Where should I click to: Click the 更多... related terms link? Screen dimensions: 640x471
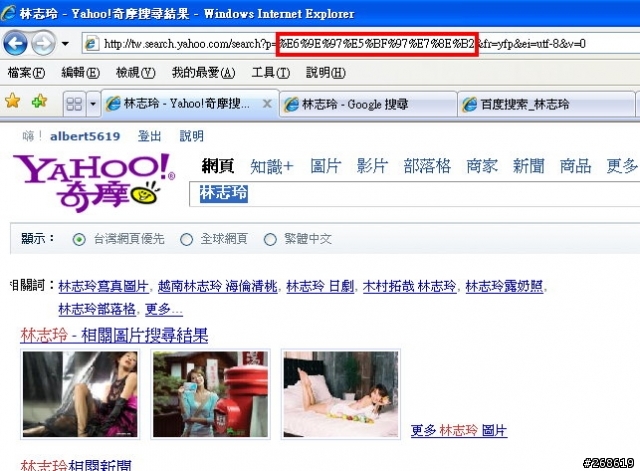click(x=164, y=309)
